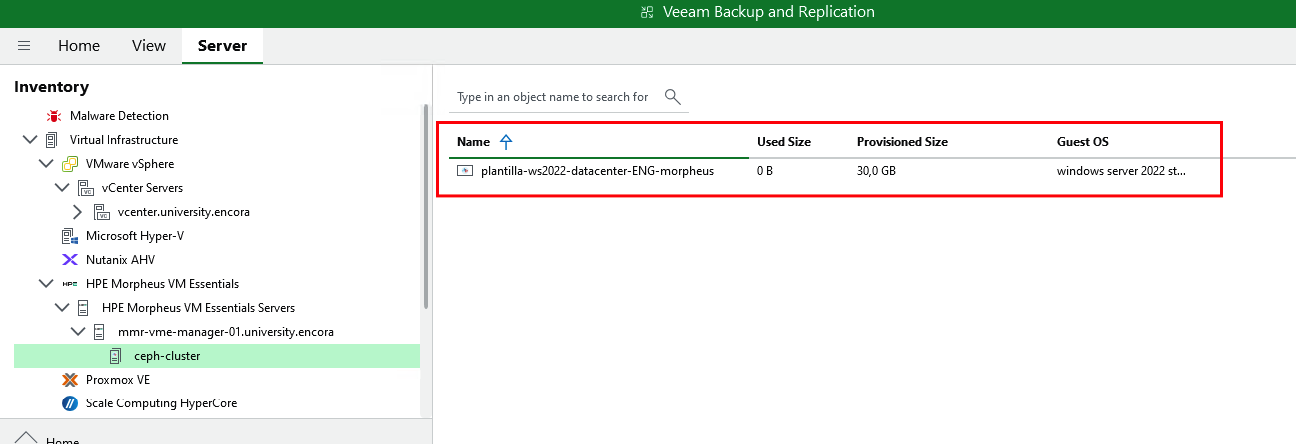The height and width of the screenshot is (444, 1296).
Task: Sort by Guest OS column
Action: [1083, 142]
